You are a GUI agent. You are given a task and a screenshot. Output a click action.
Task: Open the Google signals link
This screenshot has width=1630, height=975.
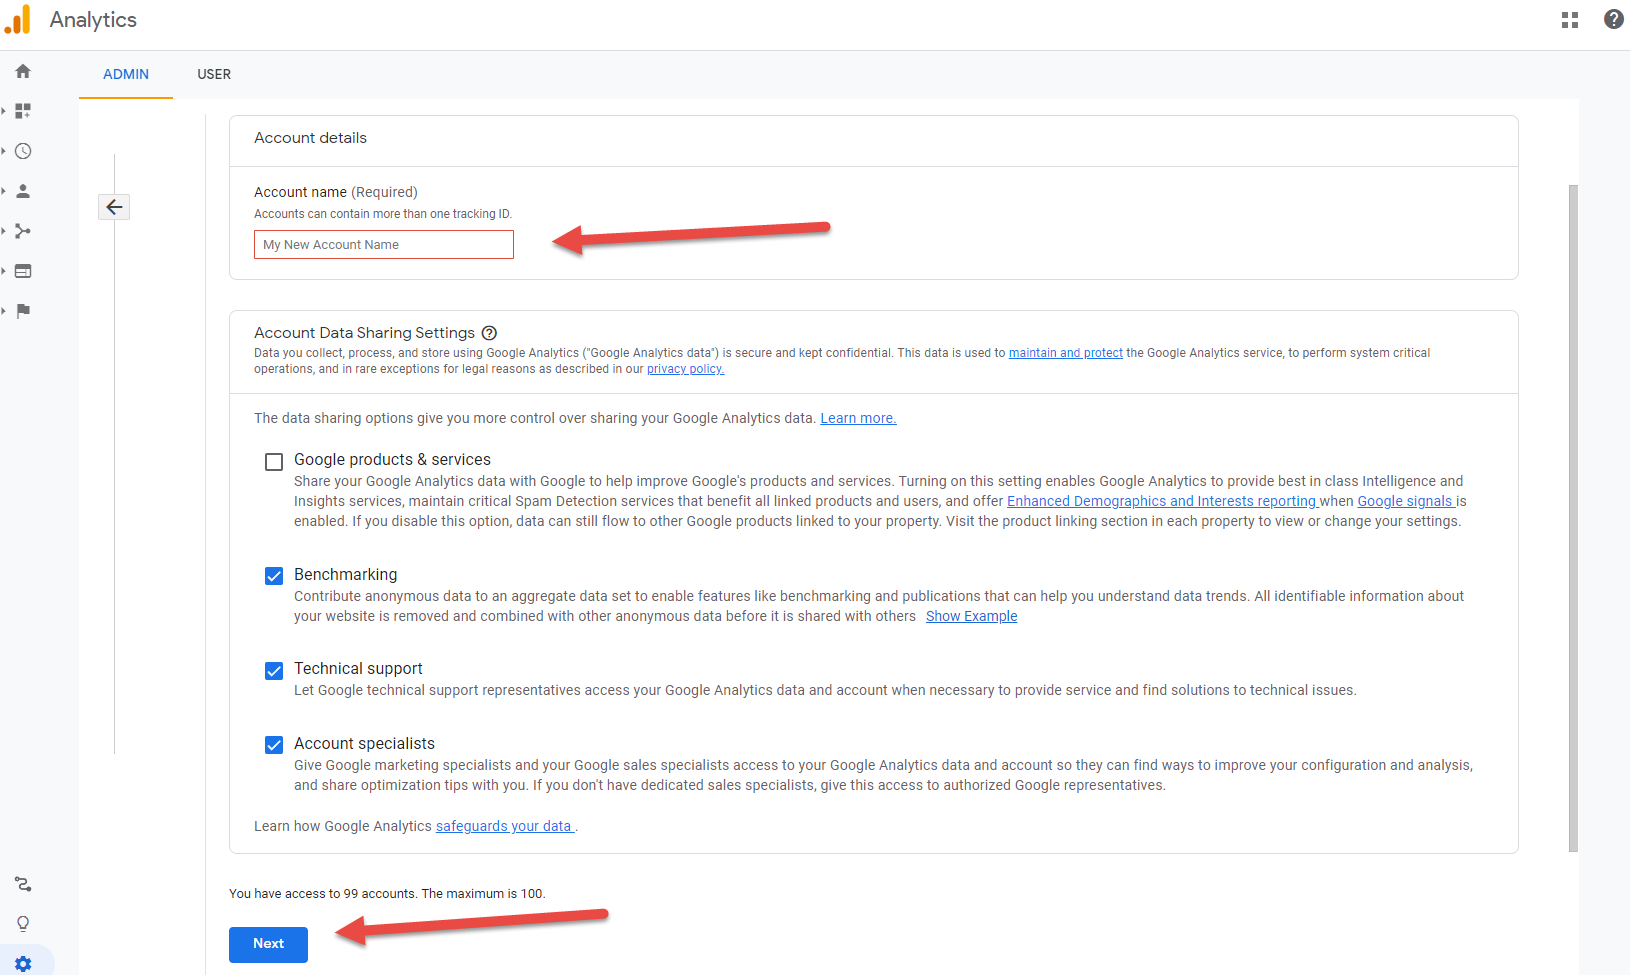click(x=1404, y=501)
